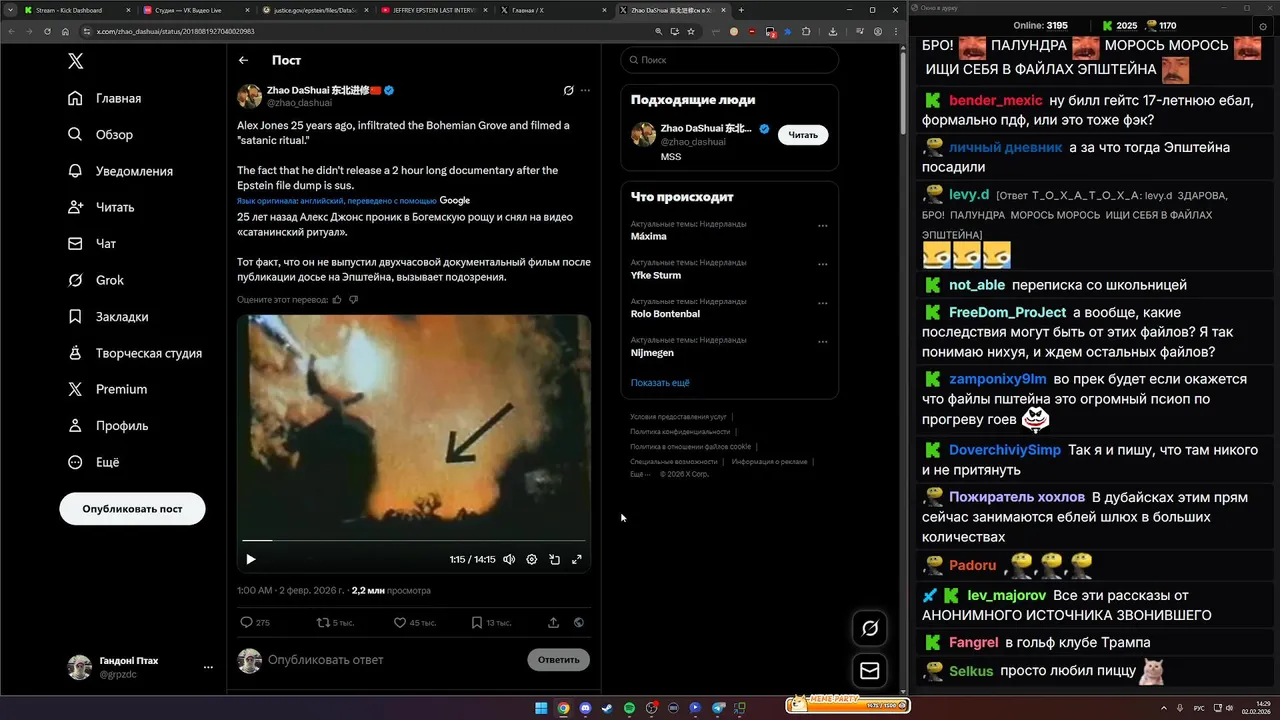This screenshot has height=720, width=1280.
Task: Click the Опубликовать пост button
Action: coord(132,508)
